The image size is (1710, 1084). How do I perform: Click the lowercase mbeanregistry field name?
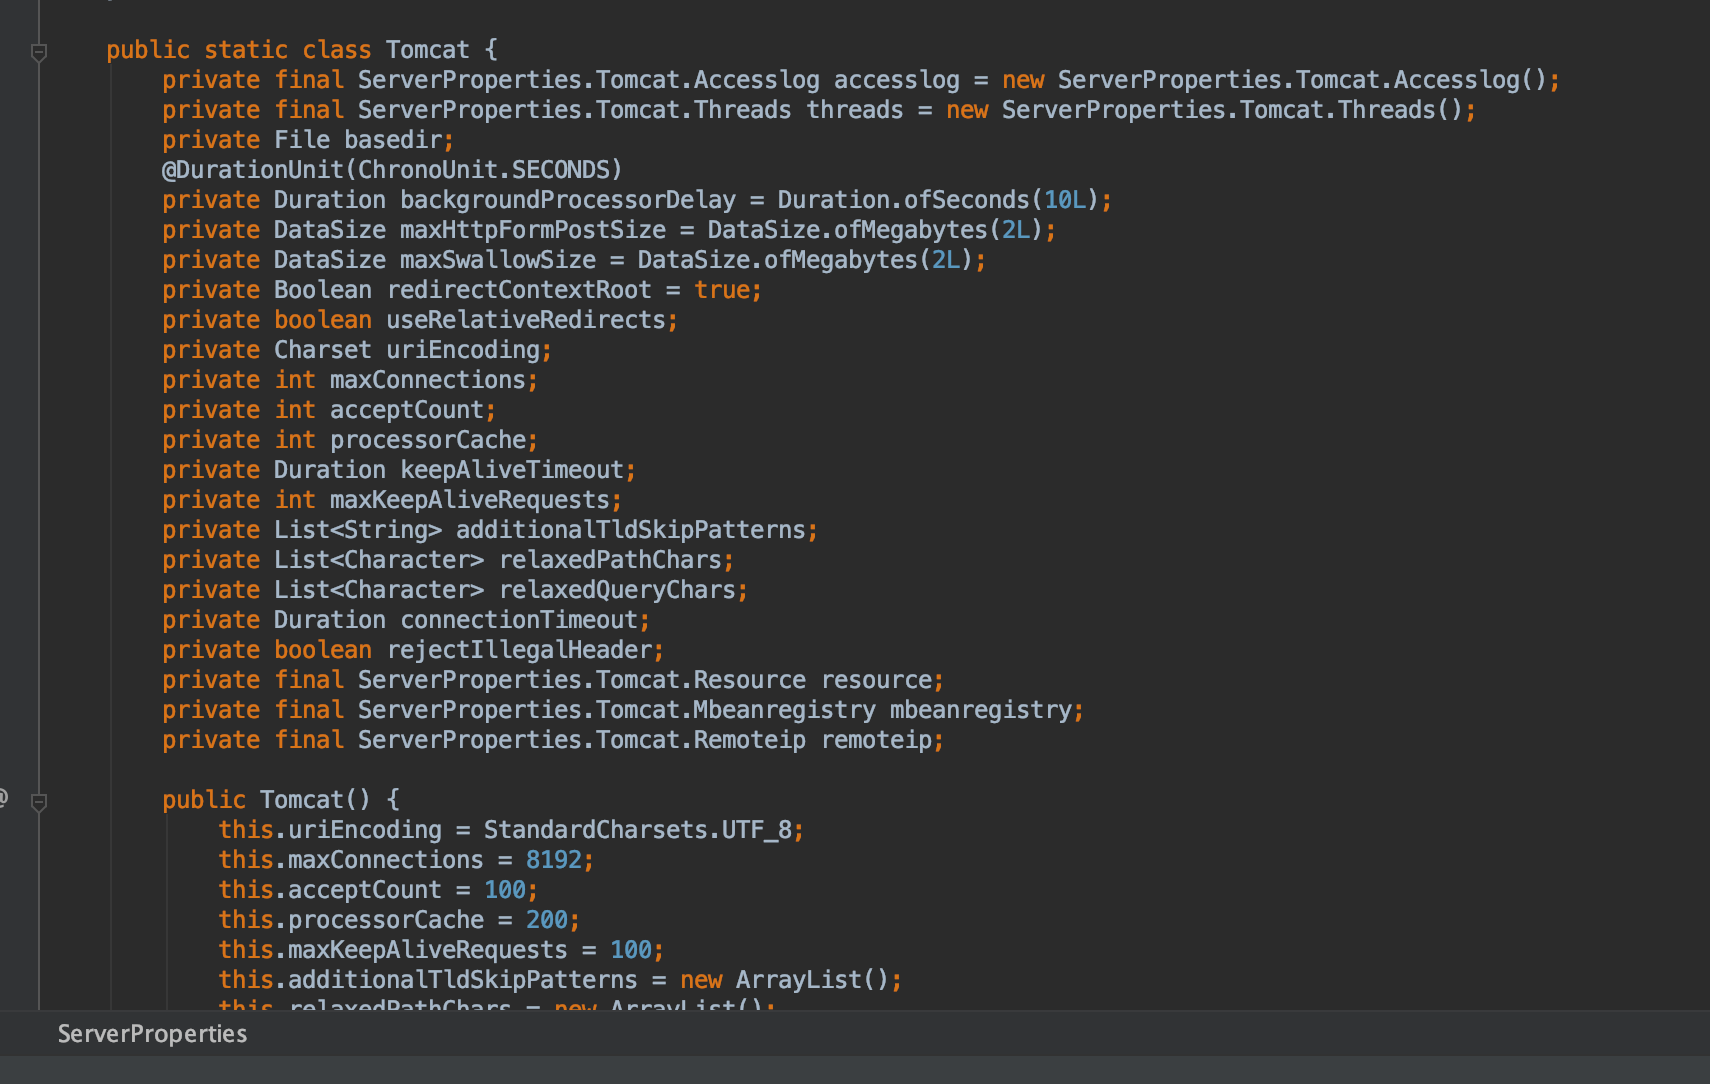[x=981, y=710]
